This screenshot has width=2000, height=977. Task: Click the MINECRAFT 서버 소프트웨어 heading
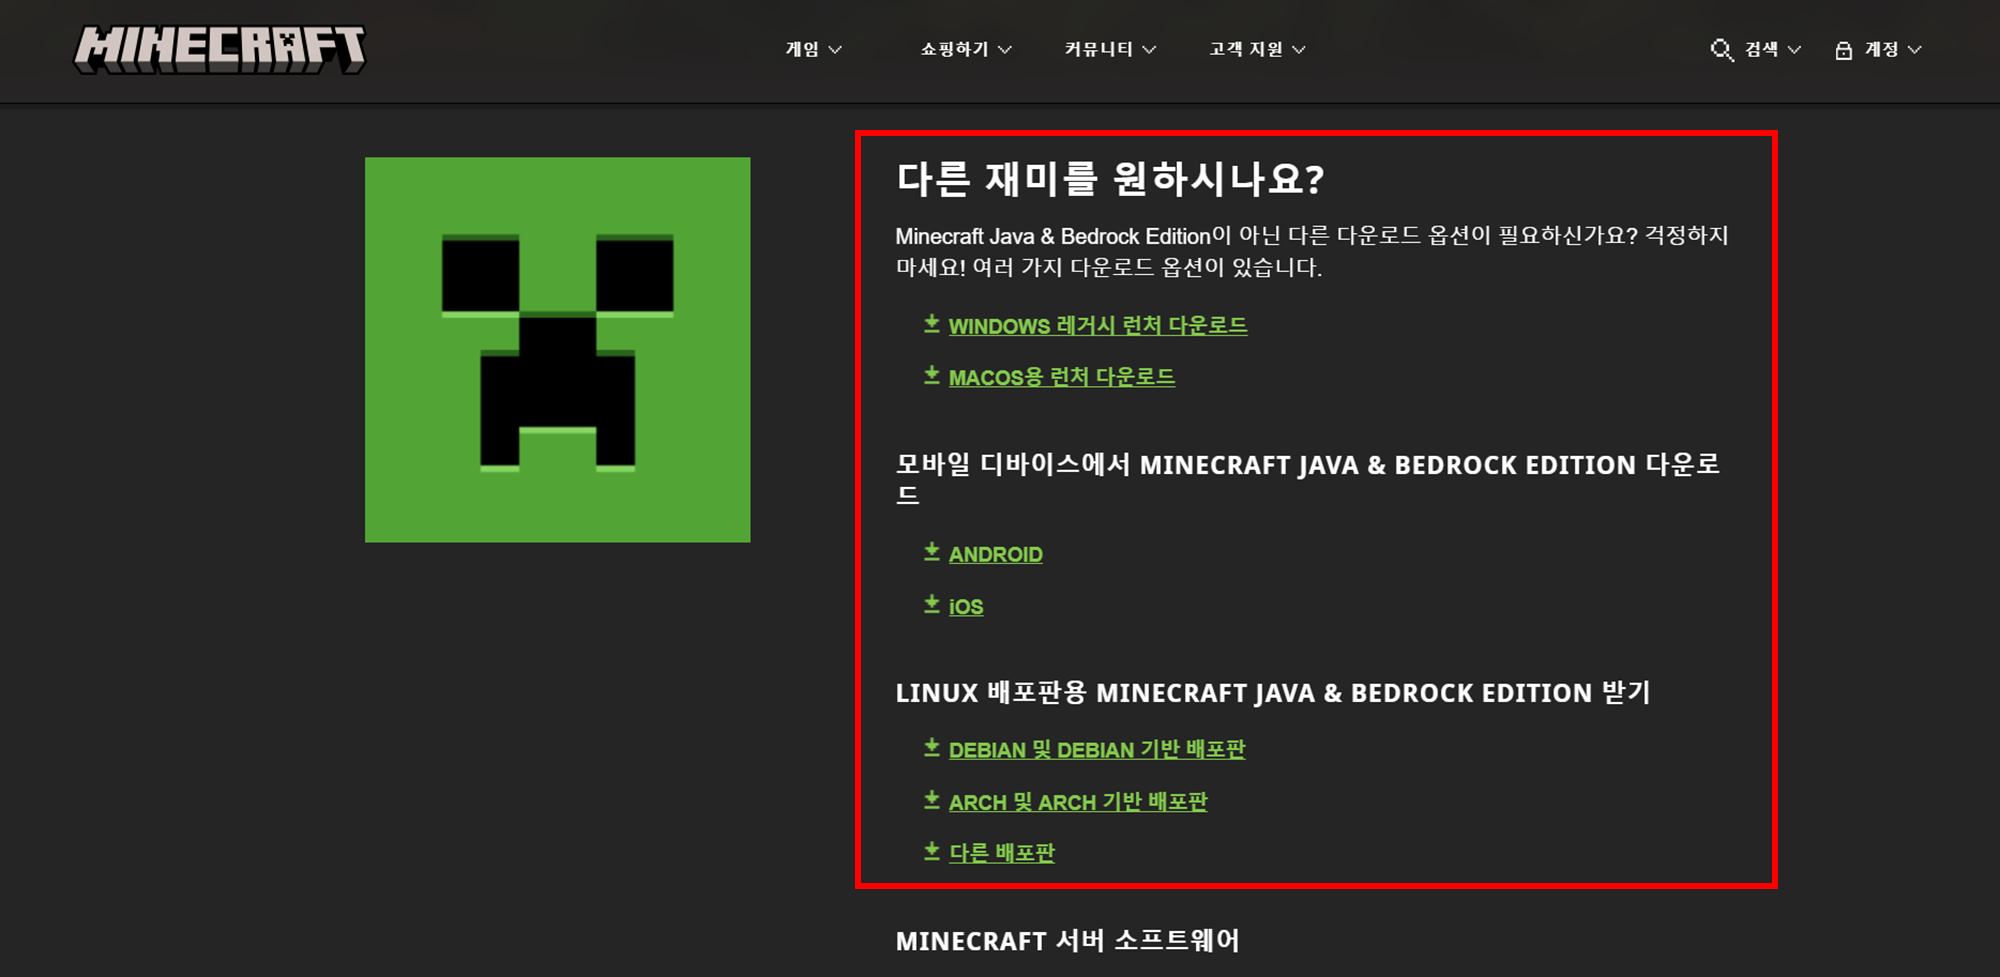click(1067, 941)
